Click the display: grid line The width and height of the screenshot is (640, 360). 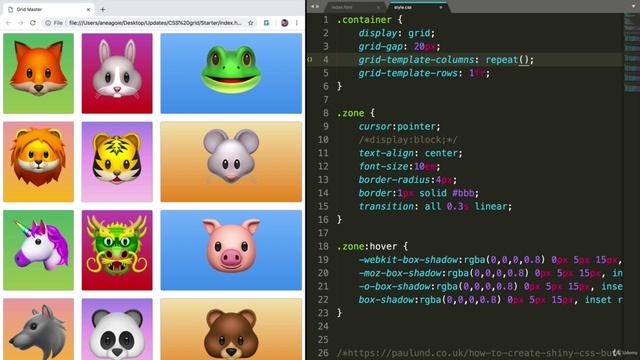click(x=397, y=33)
